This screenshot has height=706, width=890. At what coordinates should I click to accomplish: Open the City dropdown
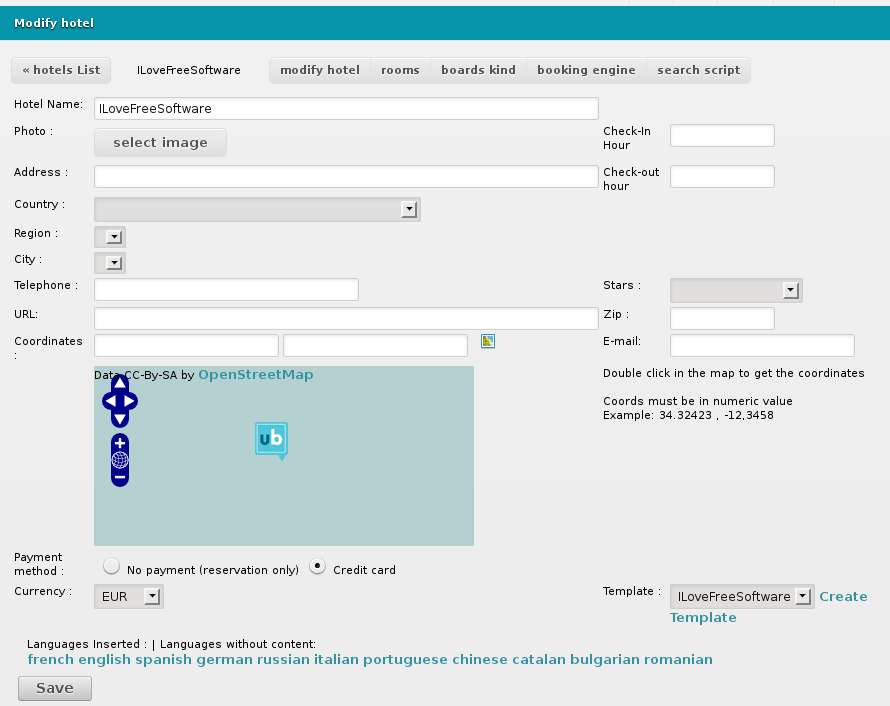point(110,263)
